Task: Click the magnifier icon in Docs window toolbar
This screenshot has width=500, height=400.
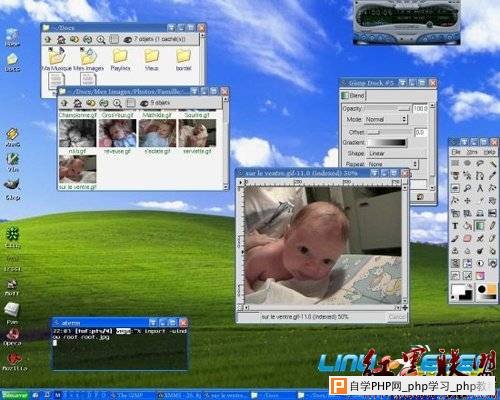Action: pyautogui.click(x=101, y=40)
